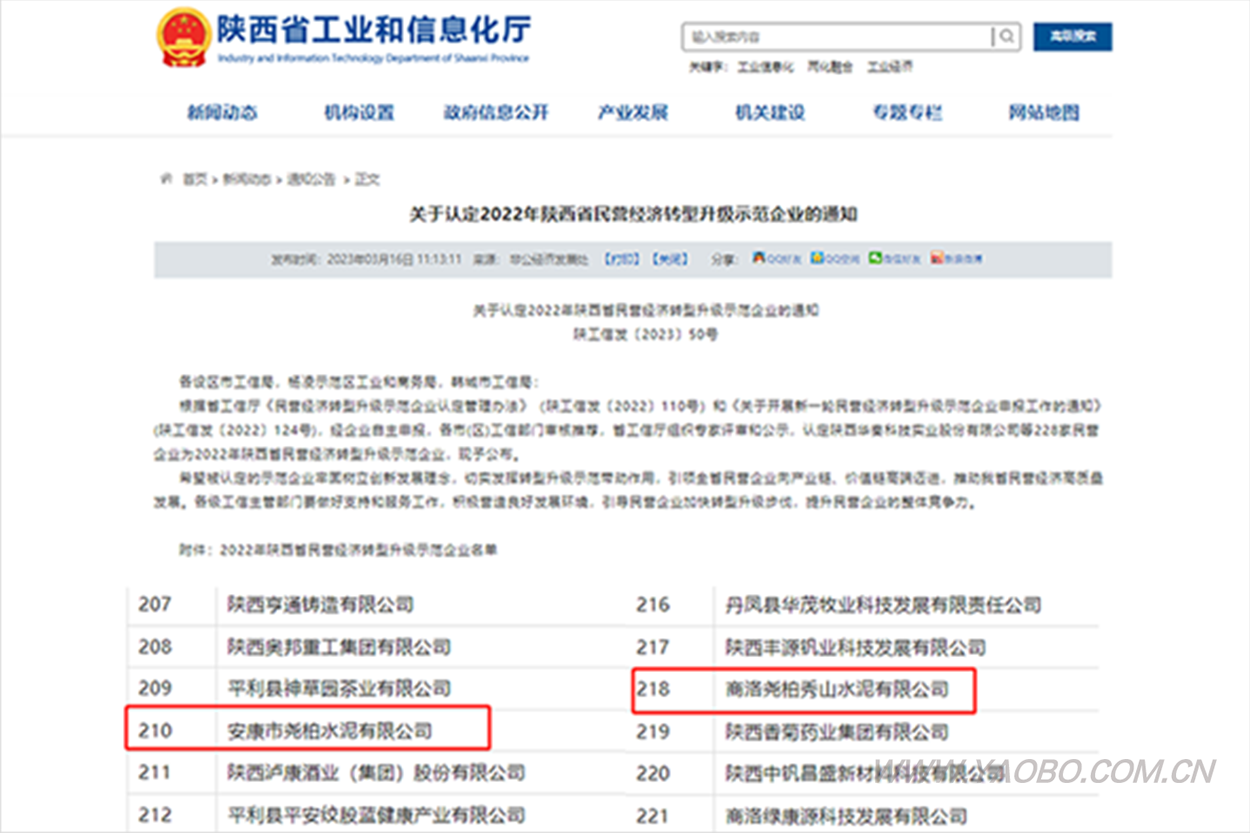
Task: Click the document number 陕工信发〔2023〕50号
Action: (645, 335)
